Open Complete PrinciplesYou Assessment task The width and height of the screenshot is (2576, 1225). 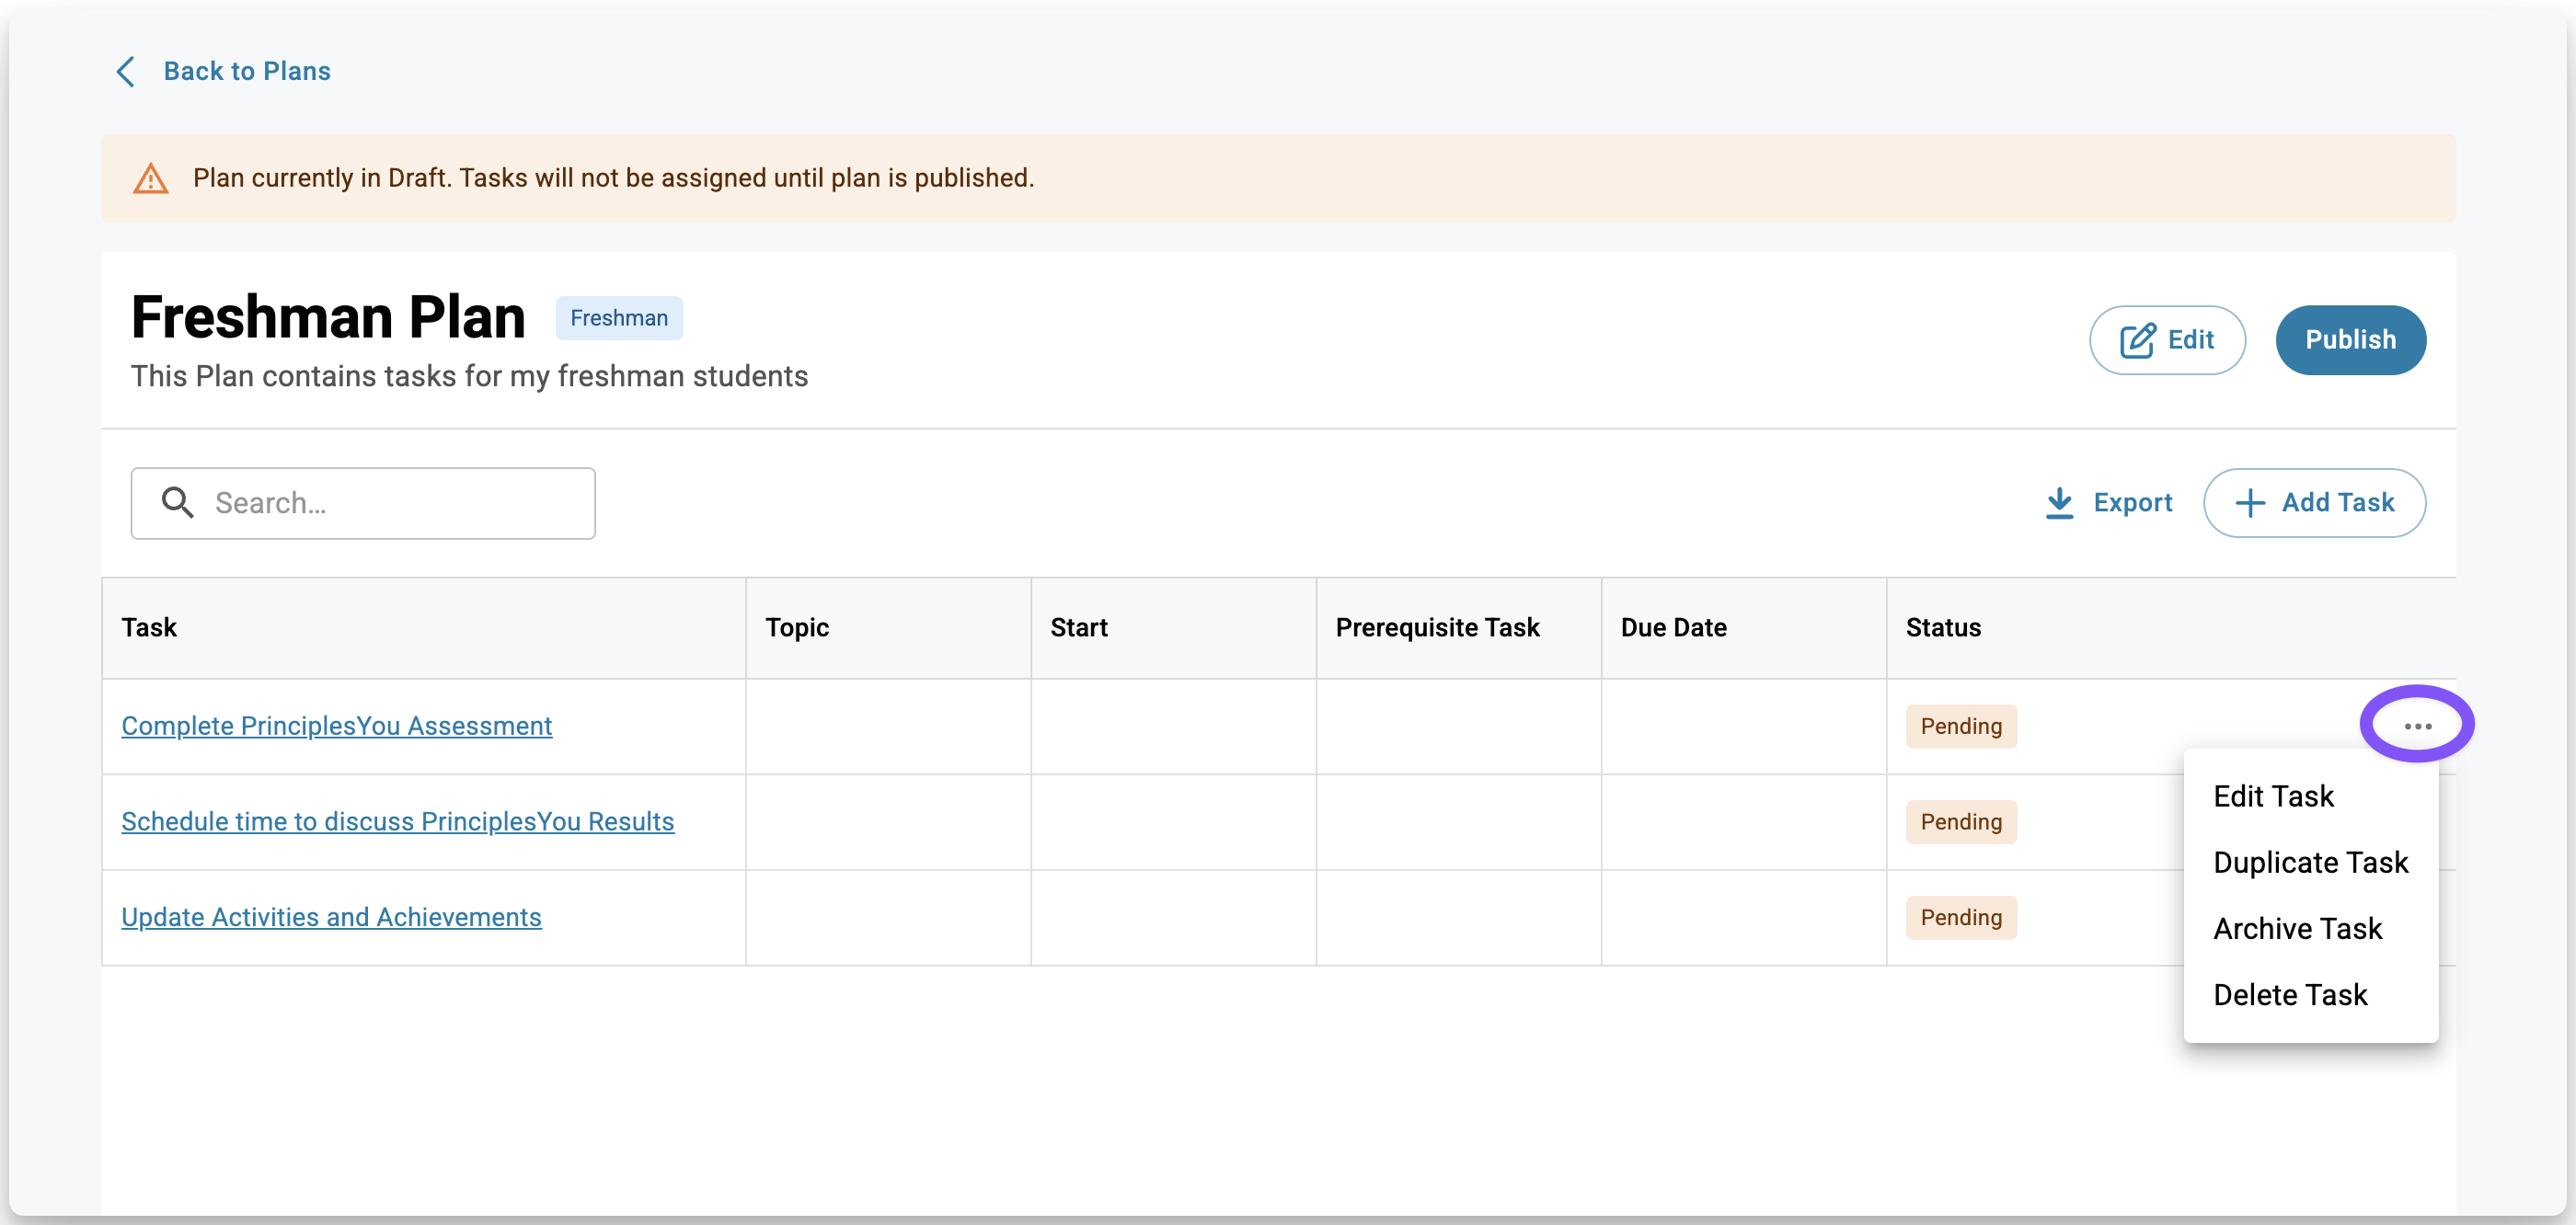(337, 726)
